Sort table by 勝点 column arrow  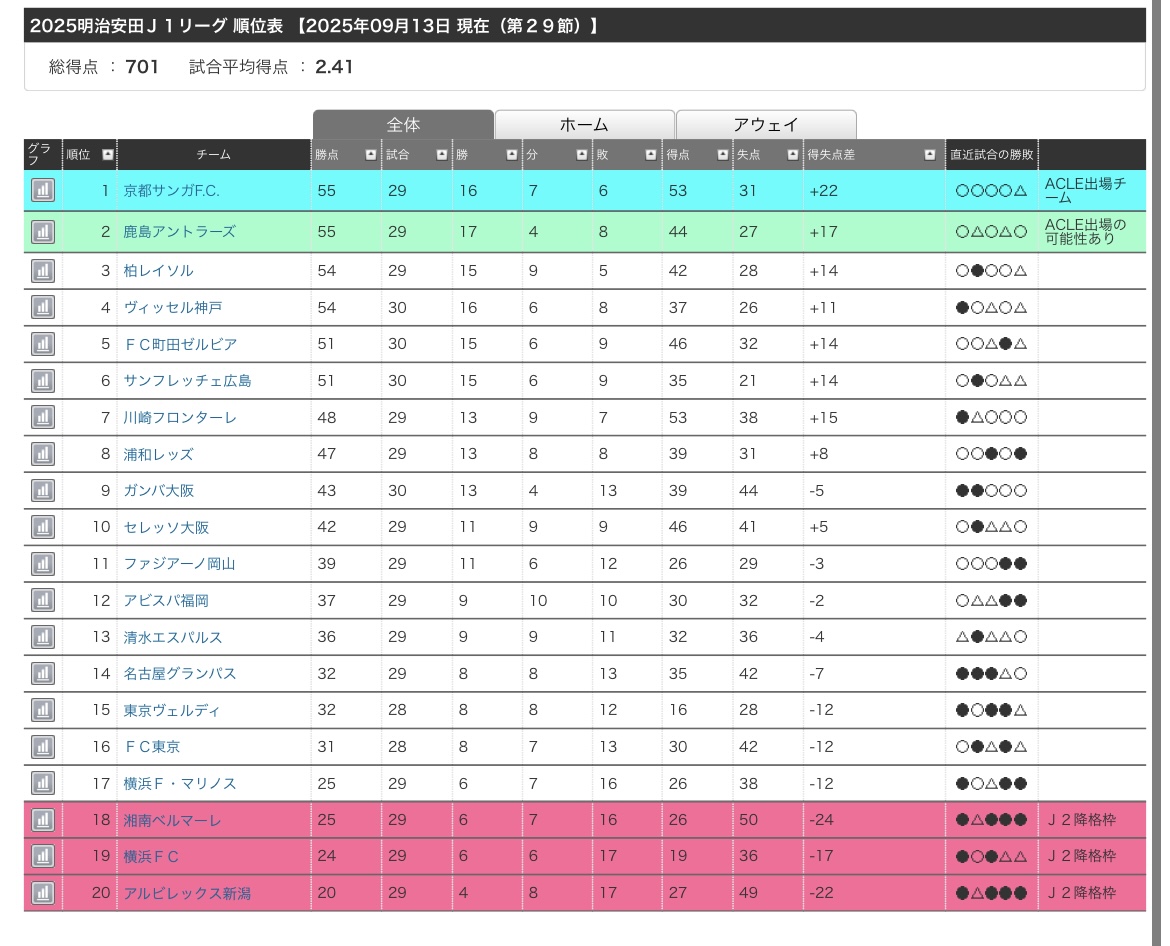[x=371, y=155]
